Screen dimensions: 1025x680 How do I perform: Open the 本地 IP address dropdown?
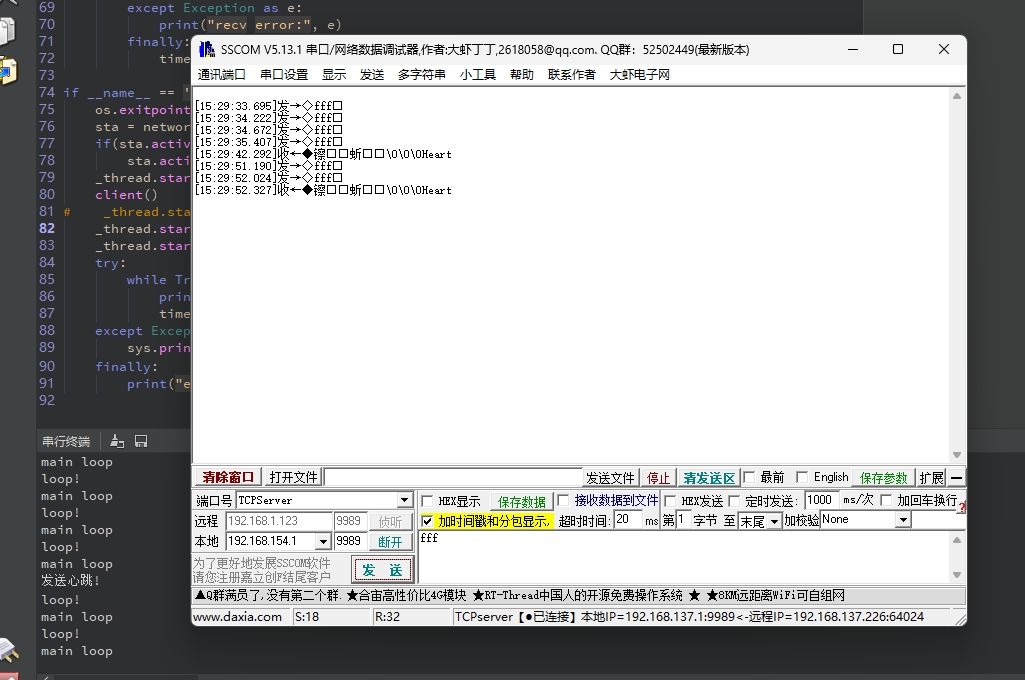(x=322, y=541)
